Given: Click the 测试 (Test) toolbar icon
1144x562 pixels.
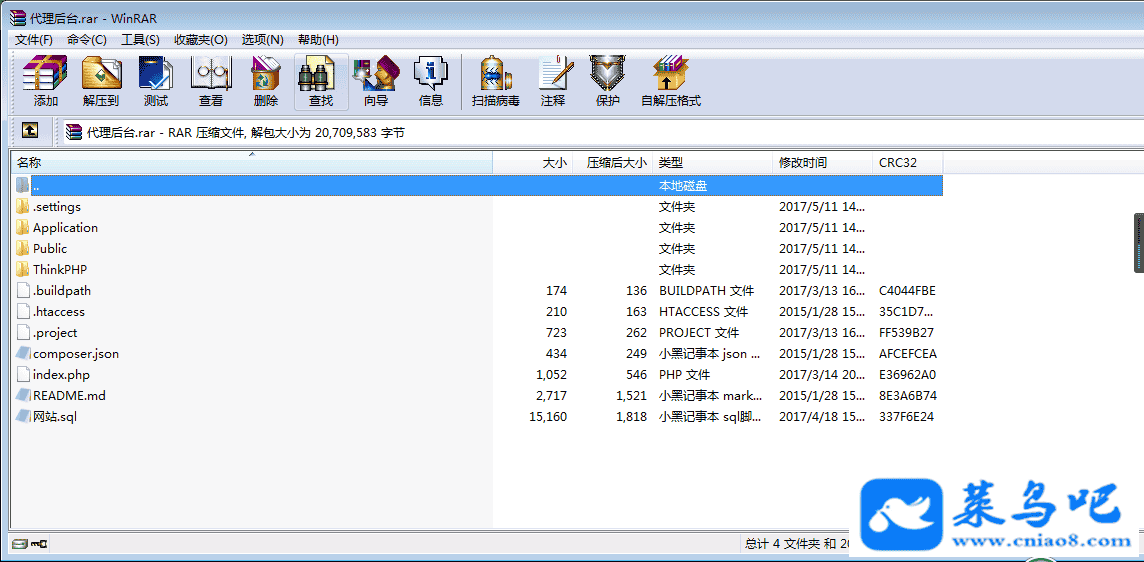Looking at the screenshot, I should click(156, 81).
